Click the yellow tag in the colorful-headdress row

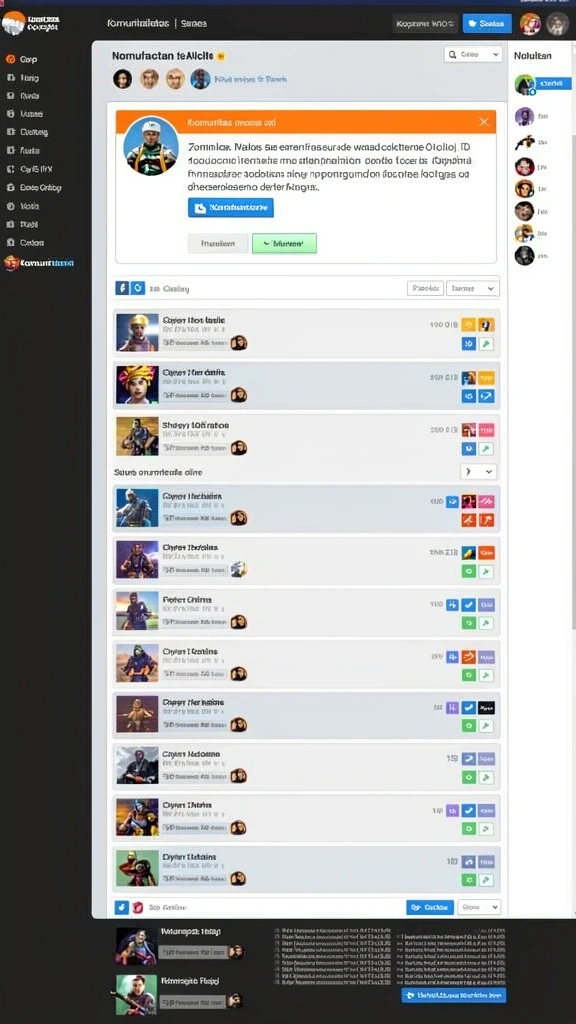pos(487,377)
